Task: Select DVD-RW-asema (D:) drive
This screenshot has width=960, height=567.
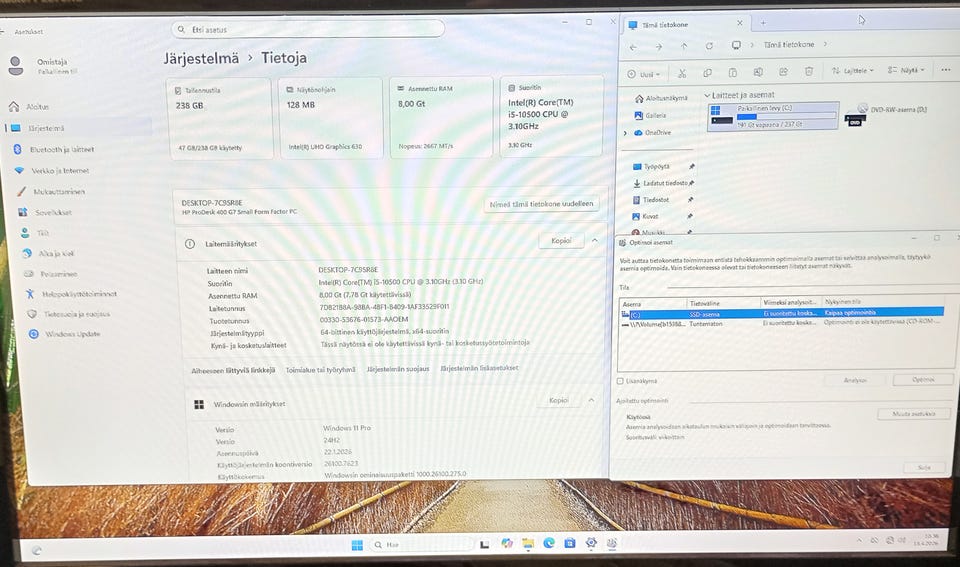Action: 887,115
